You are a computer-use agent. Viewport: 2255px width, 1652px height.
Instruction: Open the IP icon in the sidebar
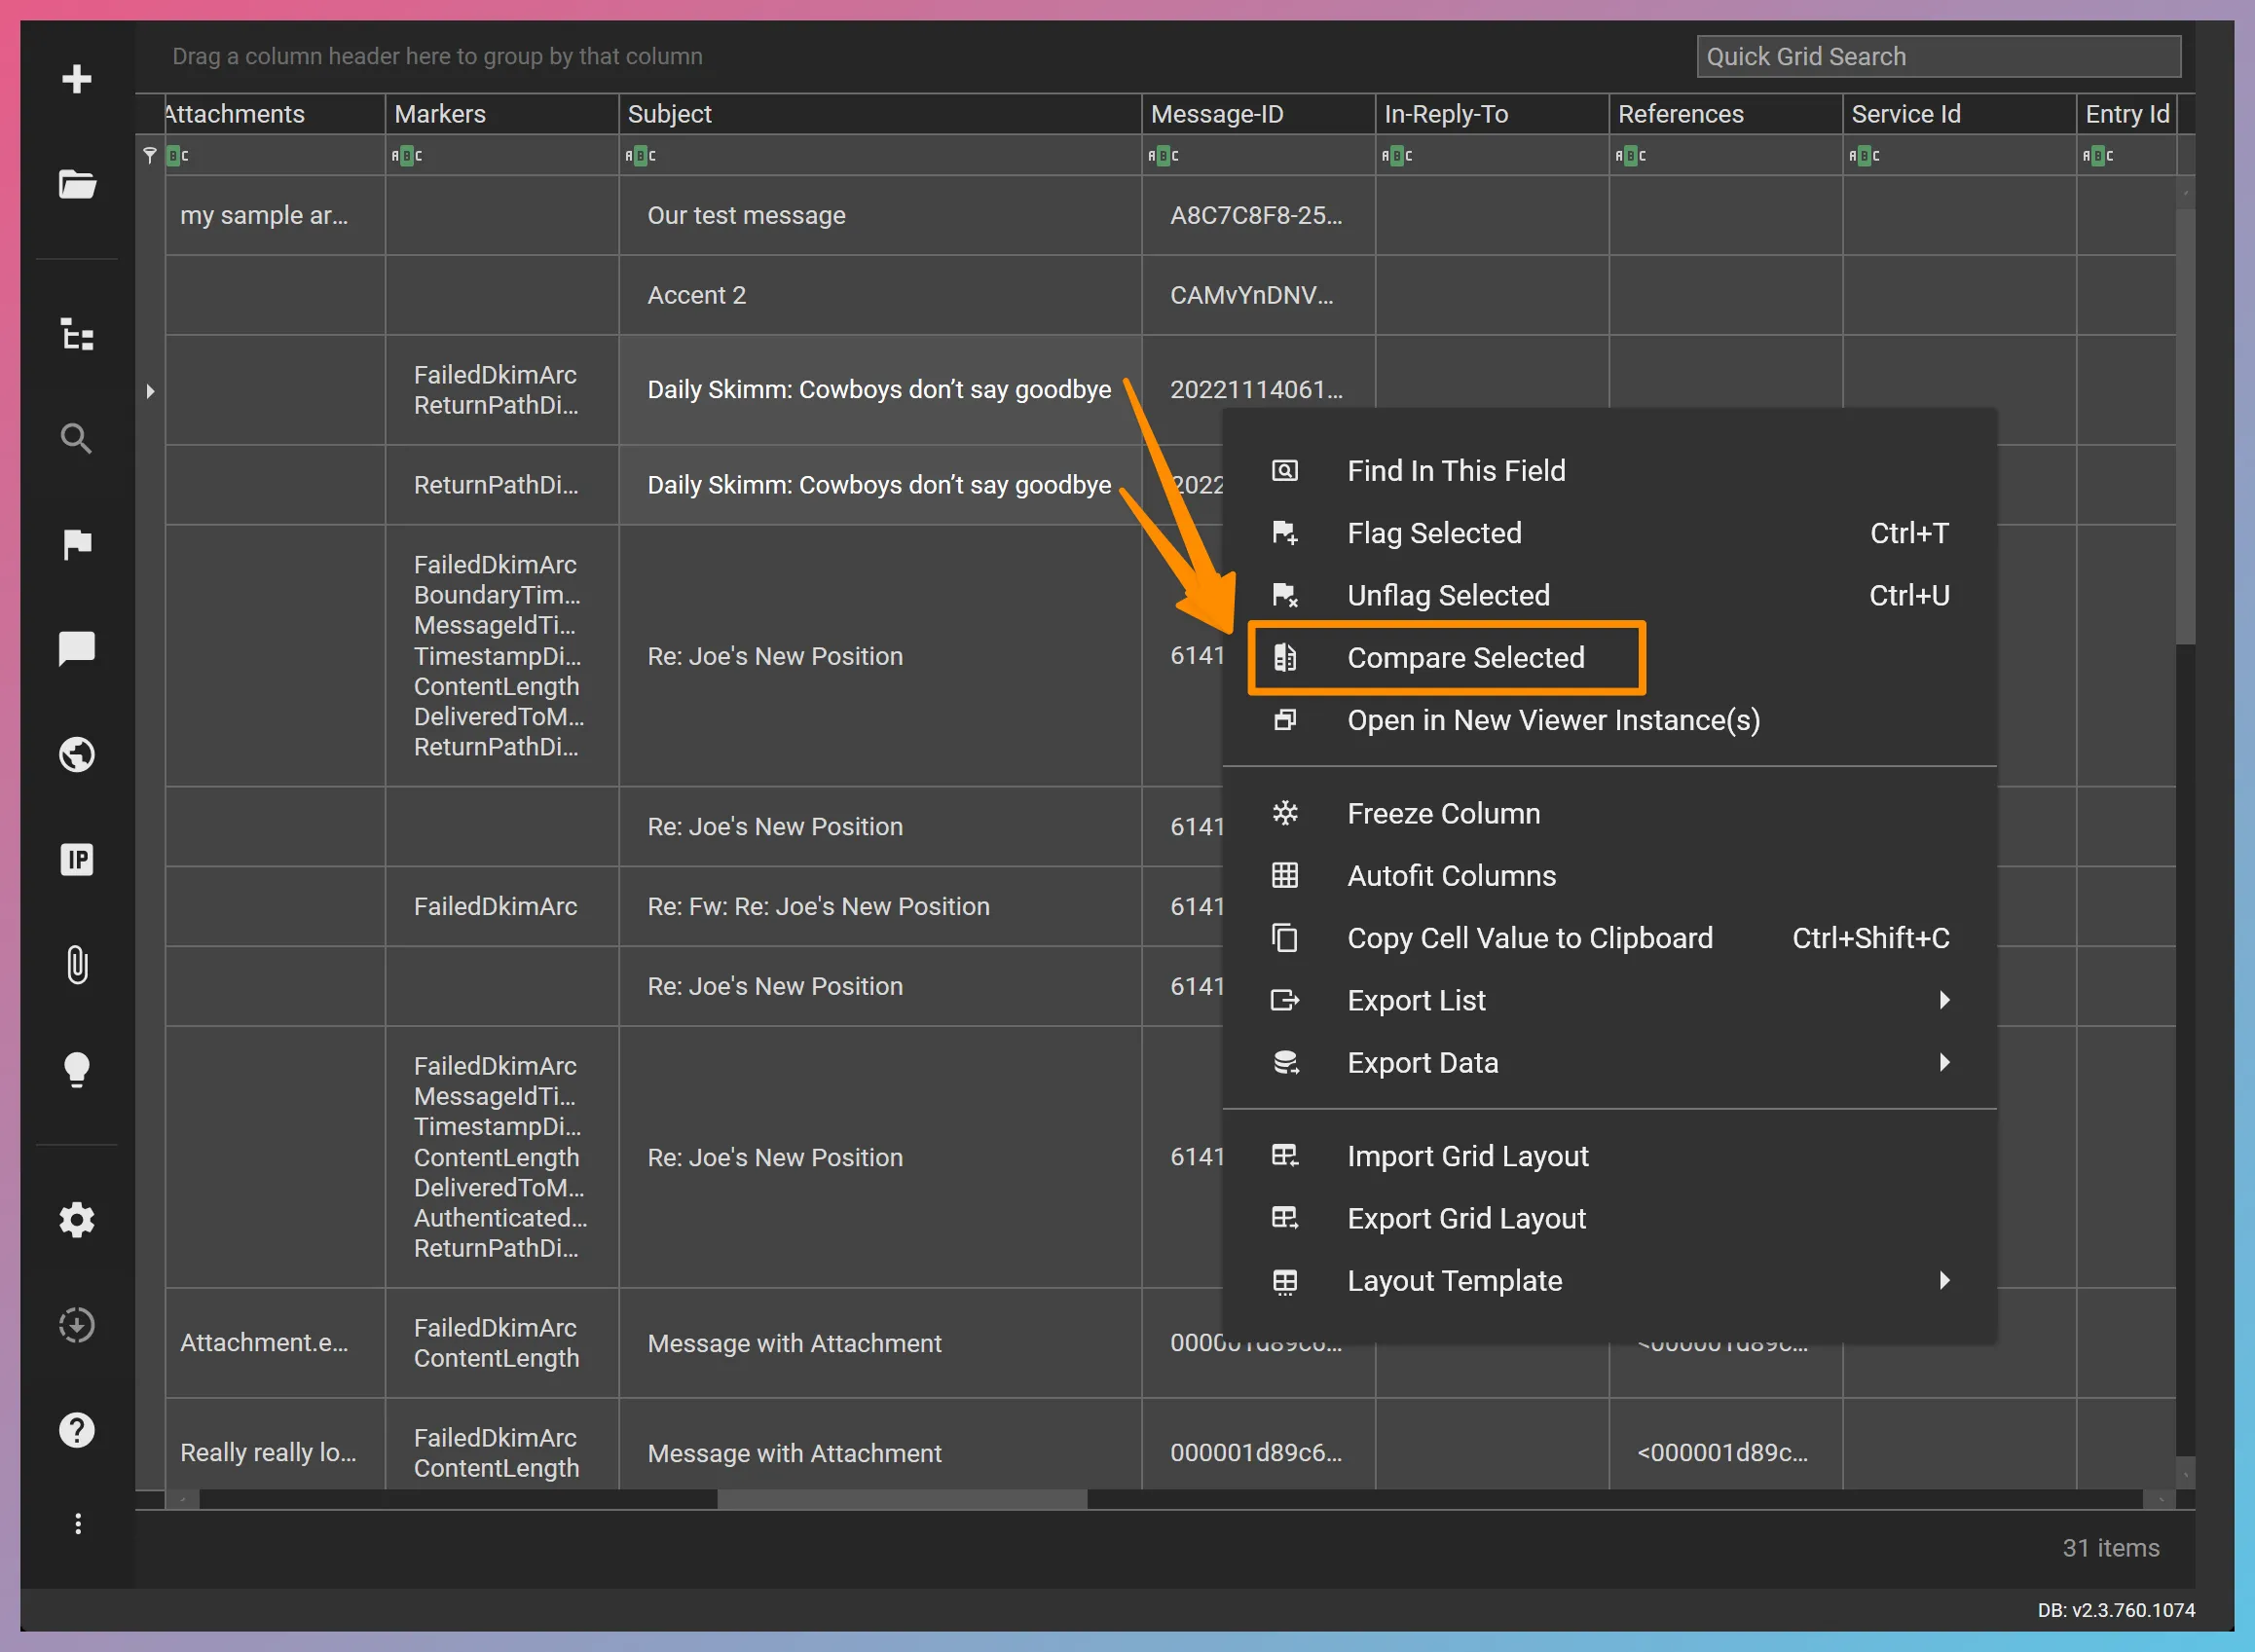pos(77,859)
